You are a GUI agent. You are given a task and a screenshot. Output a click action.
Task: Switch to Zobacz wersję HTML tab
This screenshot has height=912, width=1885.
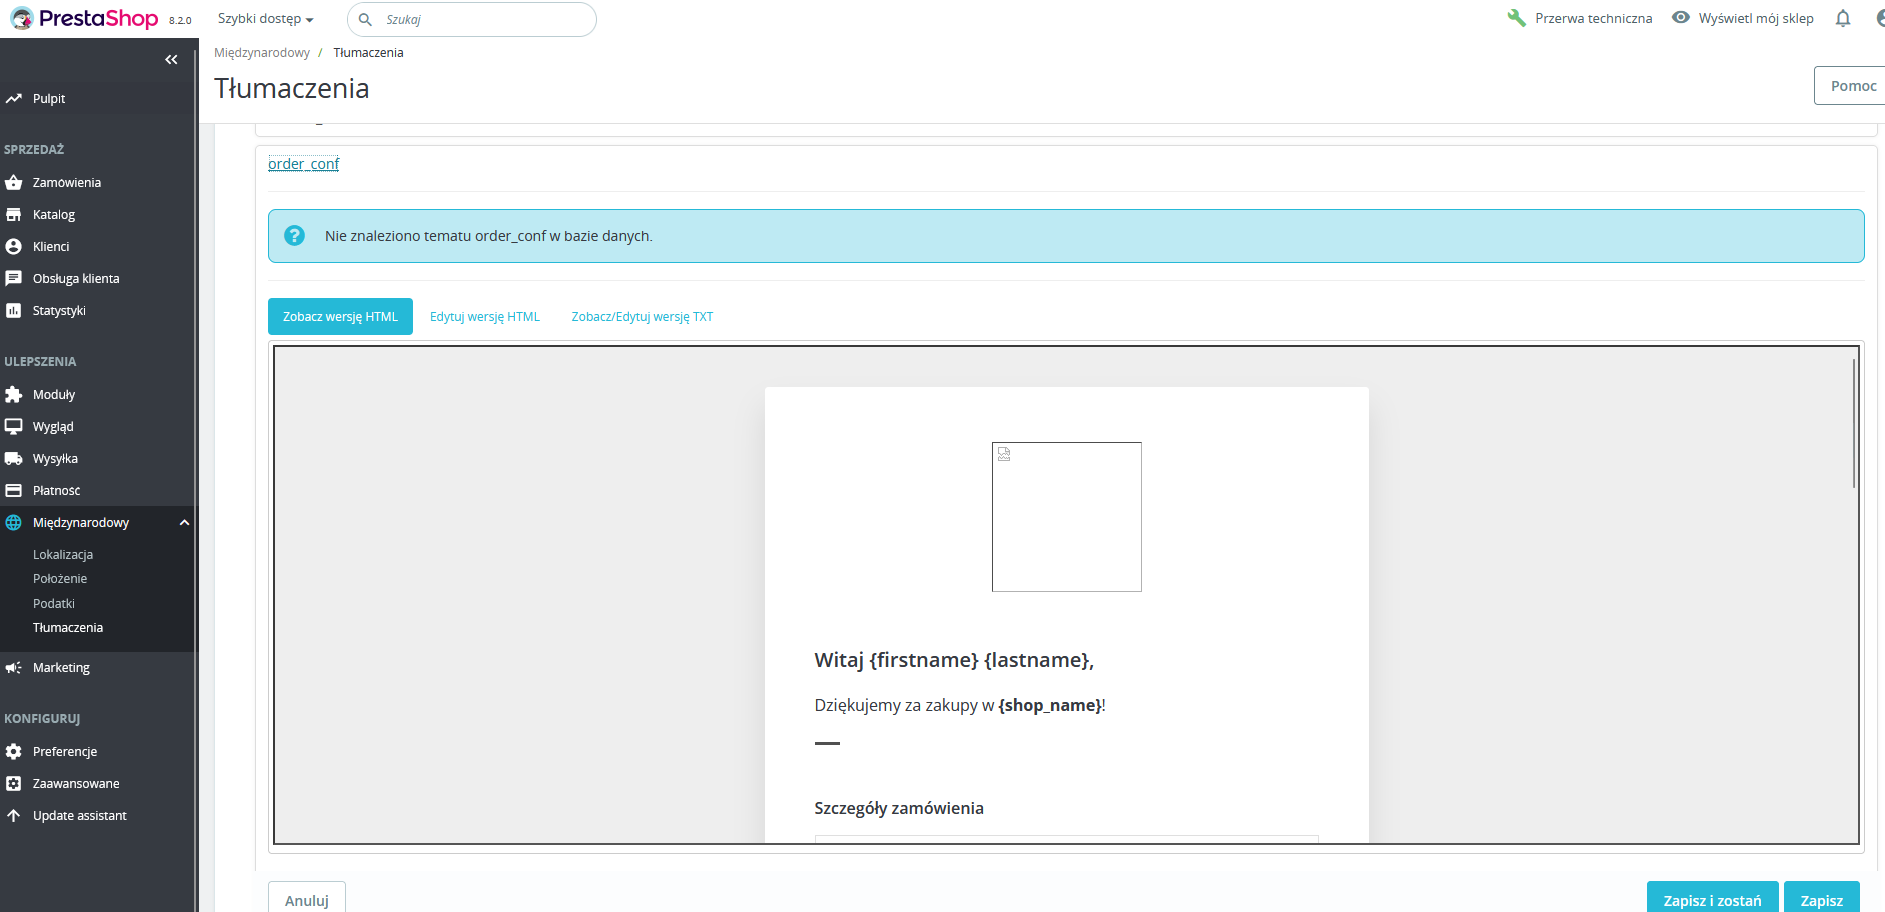tap(340, 317)
